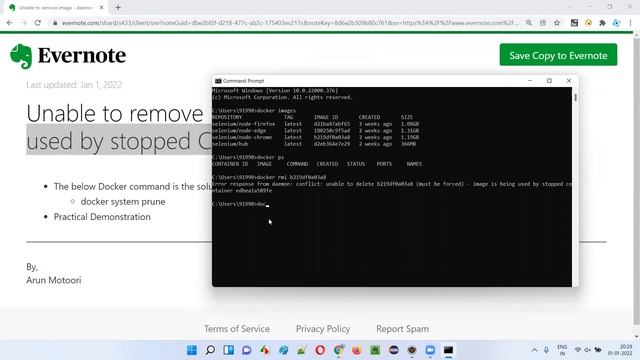
Task: Go back using browser back arrow
Action: (x=9, y=23)
